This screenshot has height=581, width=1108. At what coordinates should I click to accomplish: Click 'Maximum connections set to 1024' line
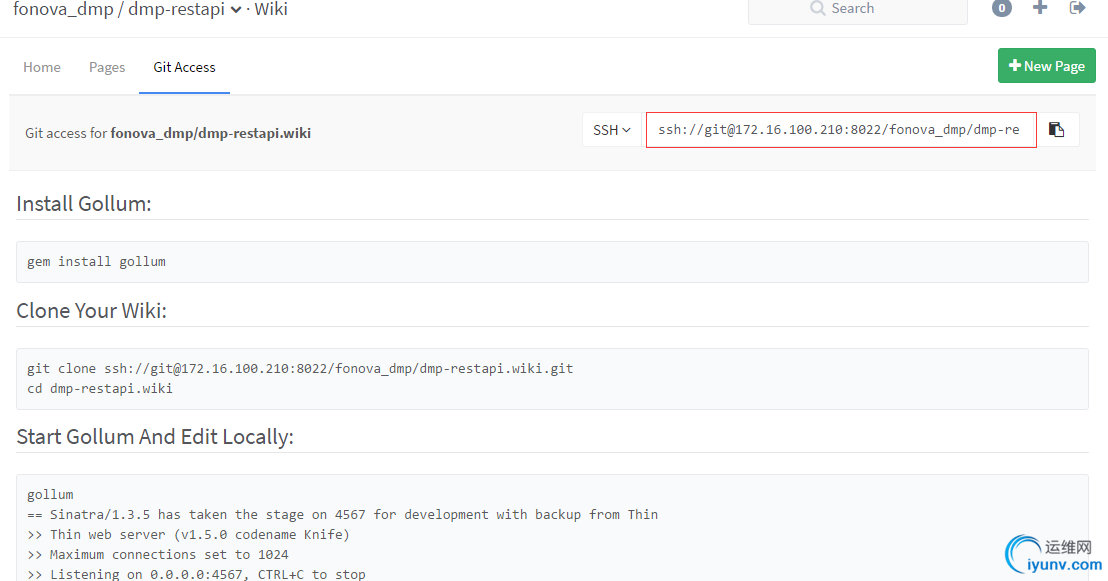tap(158, 554)
